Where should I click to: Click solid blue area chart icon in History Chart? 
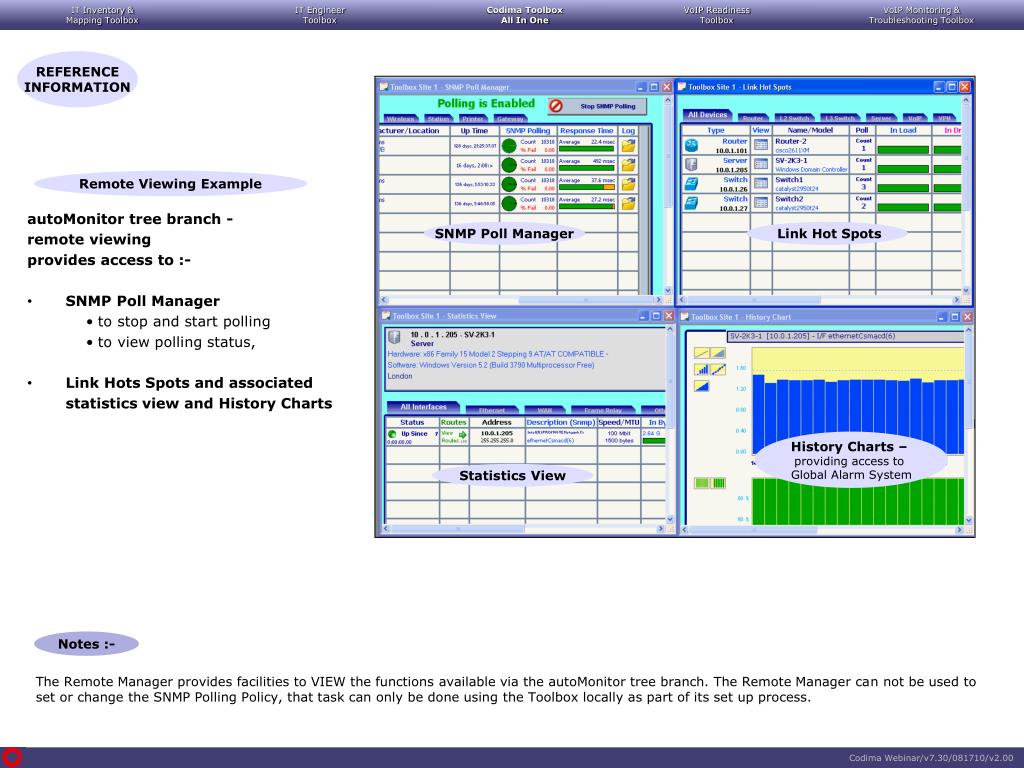pos(701,386)
